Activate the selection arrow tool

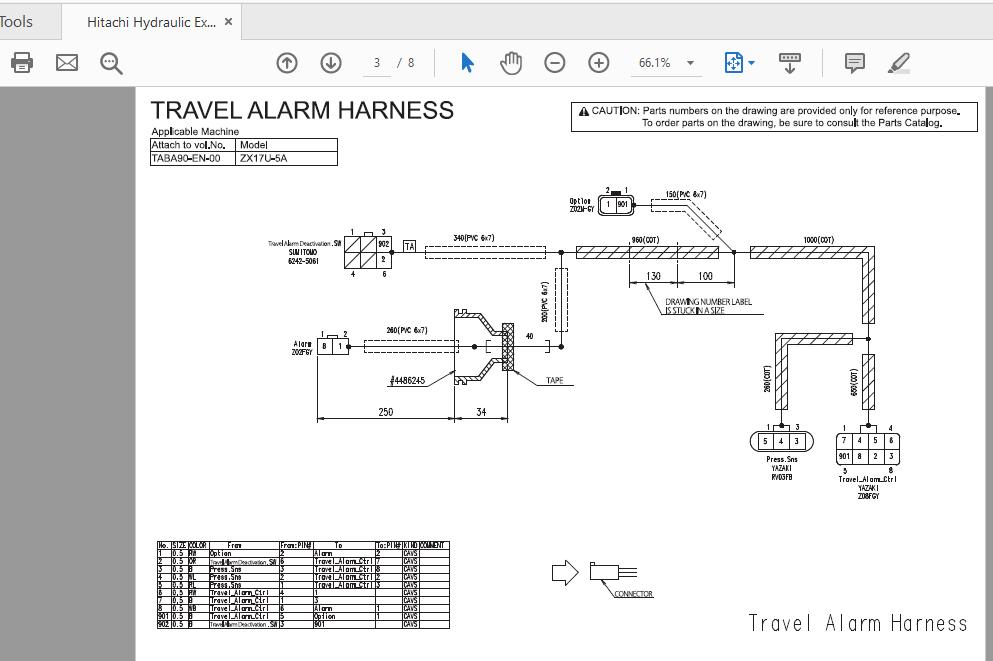[x=467, y=63]
